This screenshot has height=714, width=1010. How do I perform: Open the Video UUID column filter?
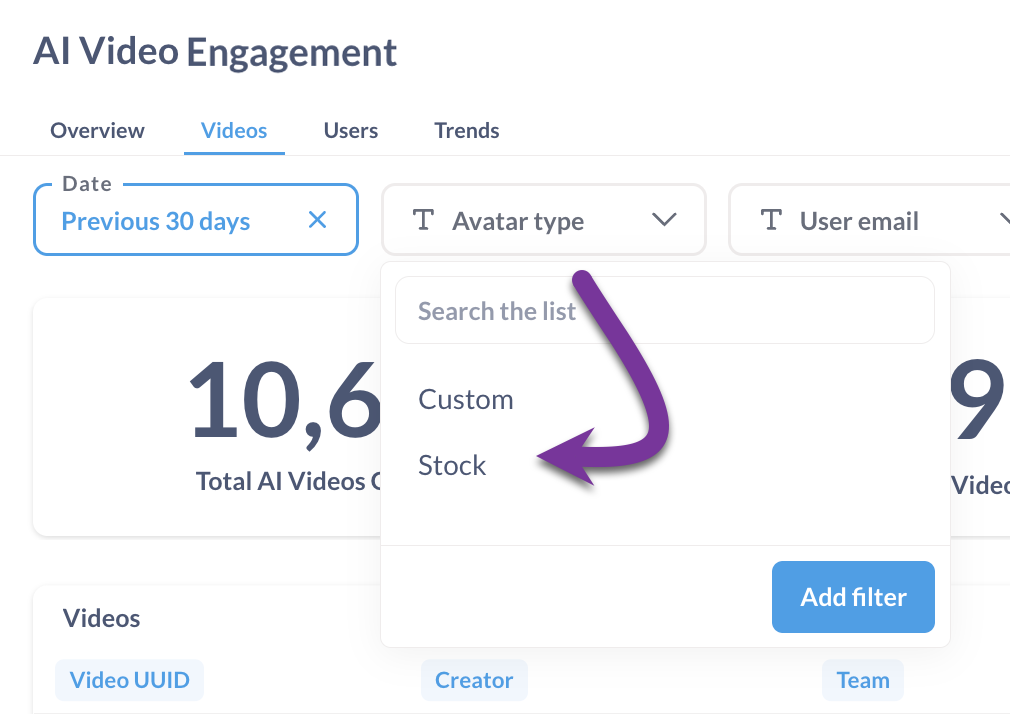click(x=129, y=679)
